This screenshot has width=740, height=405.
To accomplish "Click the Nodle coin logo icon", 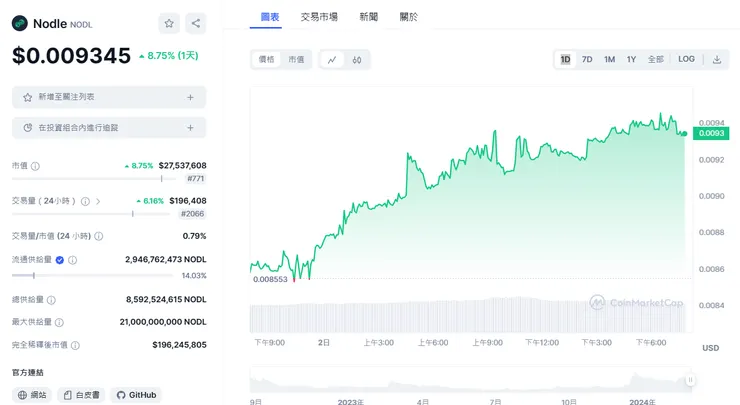I will 20,23.
